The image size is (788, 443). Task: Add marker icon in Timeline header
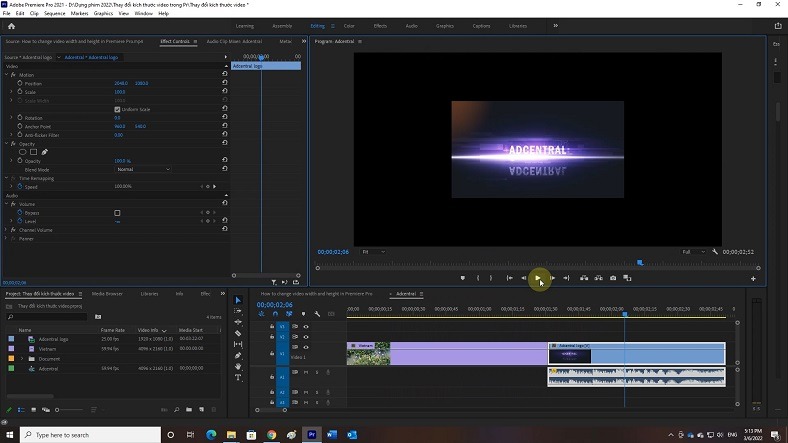(x=303, y=314)
